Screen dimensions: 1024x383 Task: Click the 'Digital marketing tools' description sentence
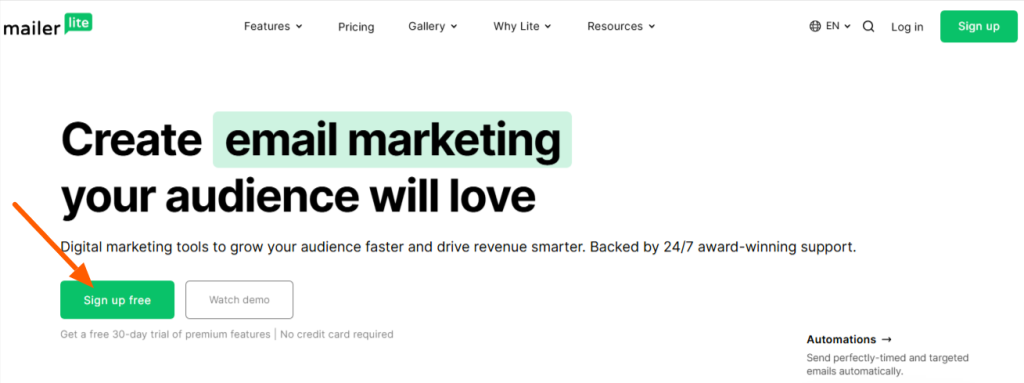[458, 248]
